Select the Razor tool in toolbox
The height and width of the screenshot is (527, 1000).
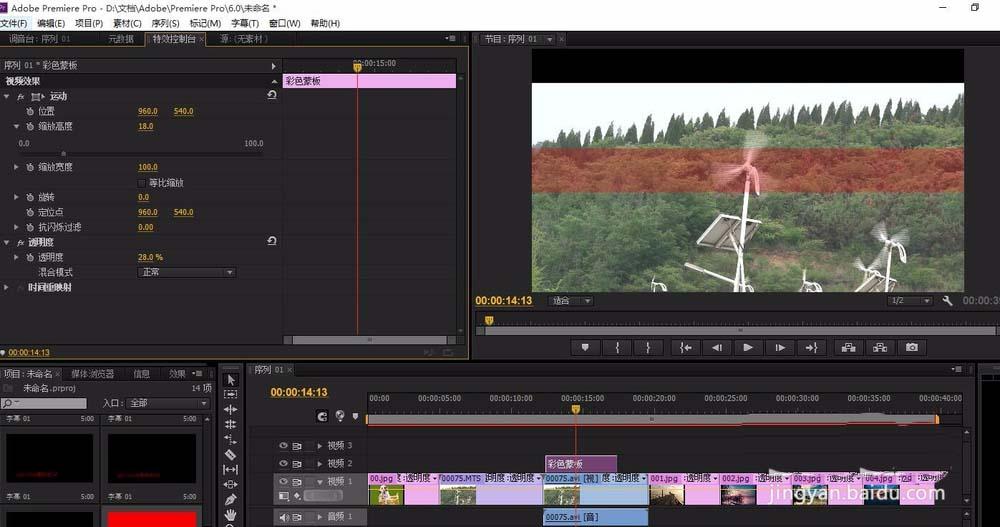click(231, 454)
